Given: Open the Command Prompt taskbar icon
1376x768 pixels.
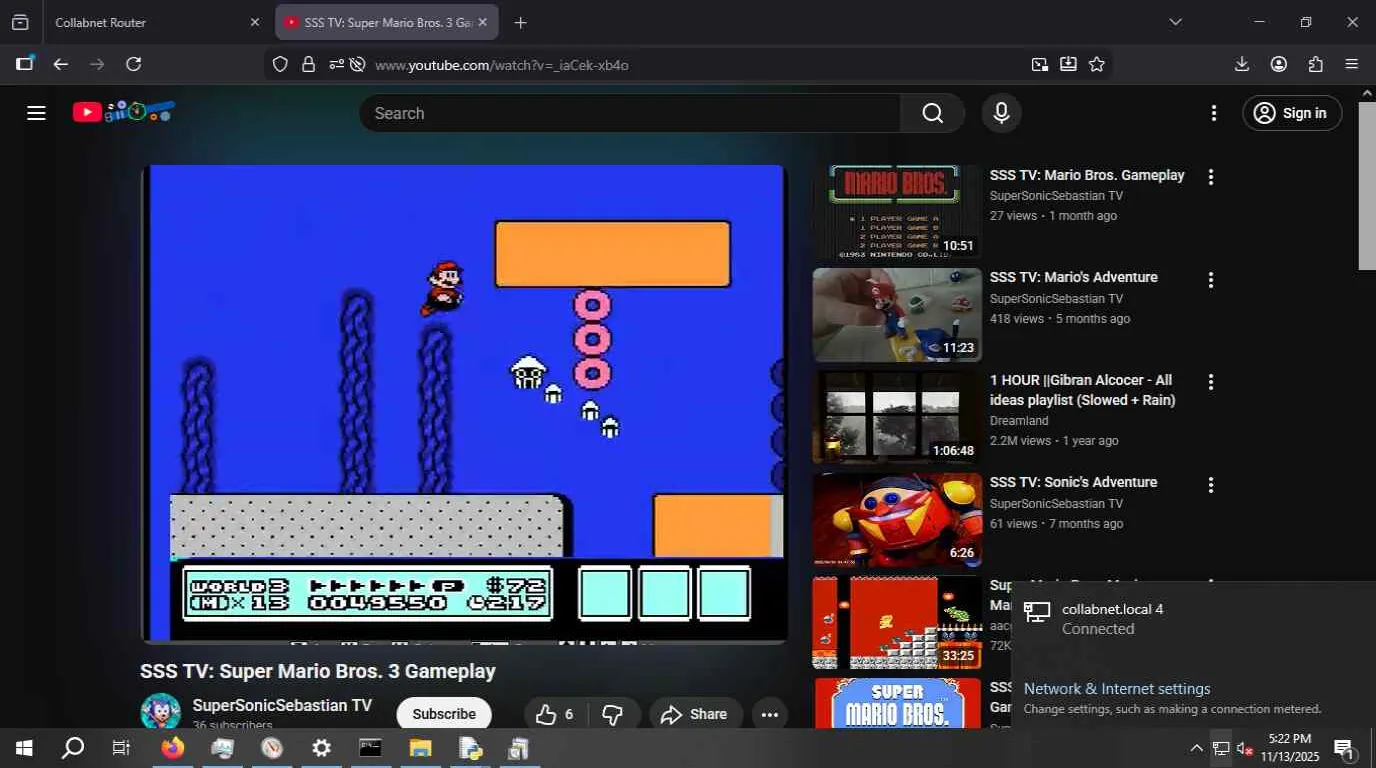Looking at the screenshot, I should coord(370,748).
